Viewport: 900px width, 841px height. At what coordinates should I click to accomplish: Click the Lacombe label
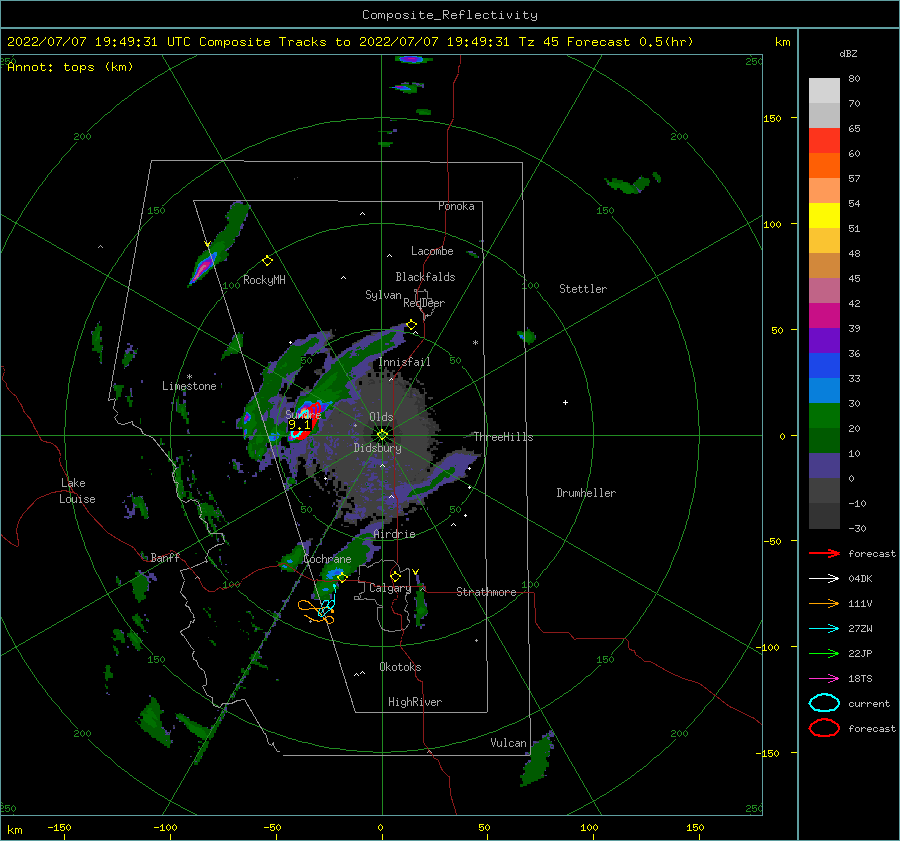[x=432, y=251]
